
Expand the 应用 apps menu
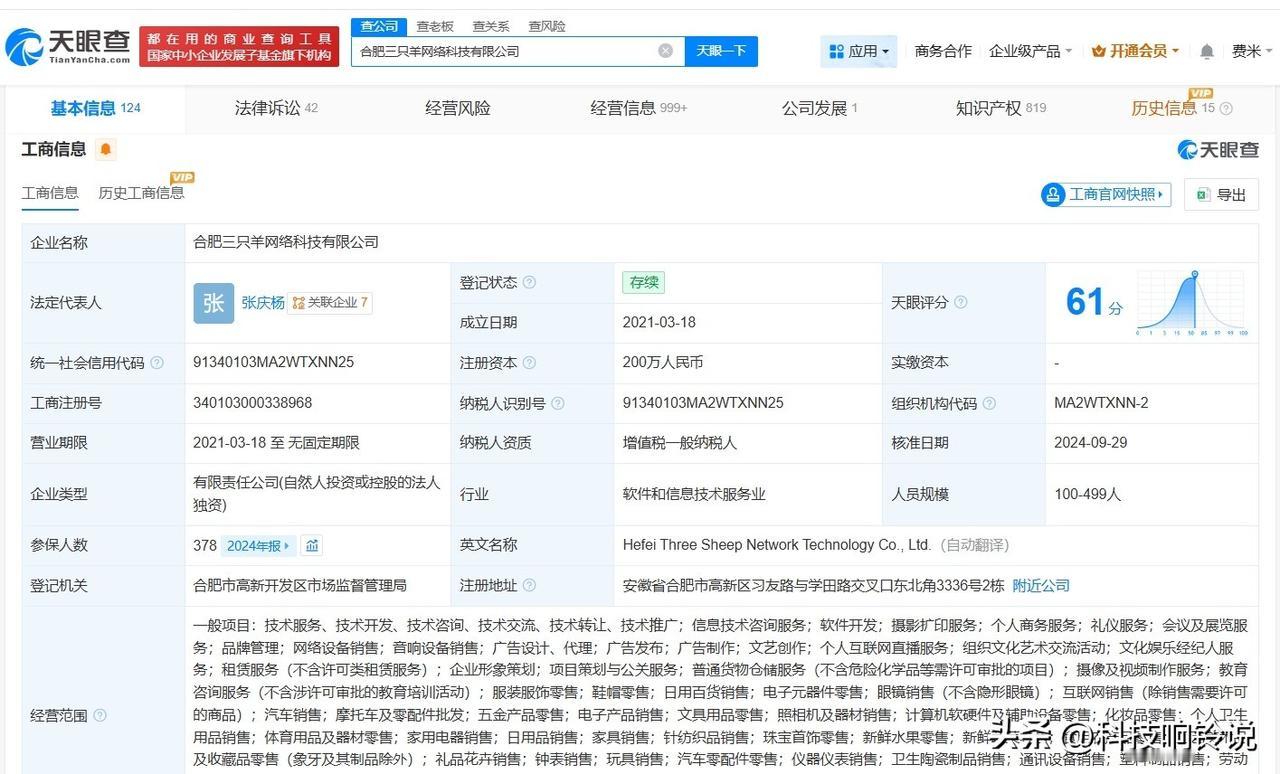pos(859,51)
